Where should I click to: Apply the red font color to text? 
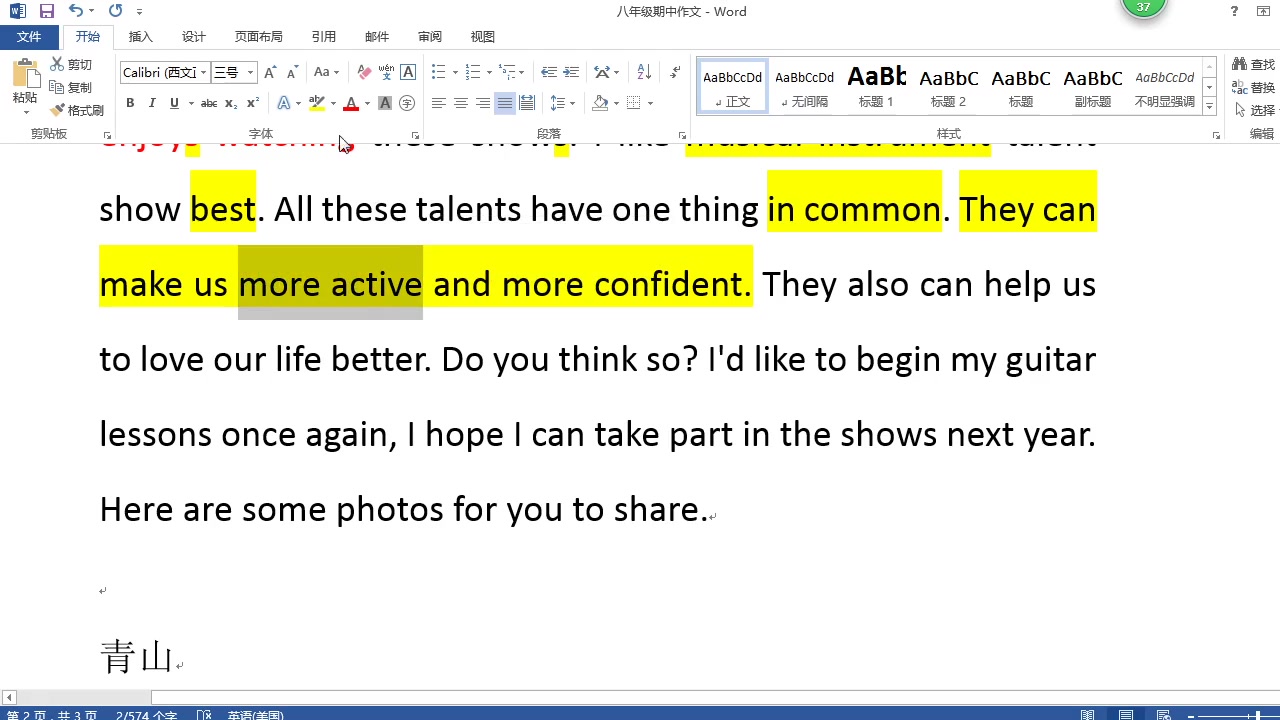[x=351, y=103]
